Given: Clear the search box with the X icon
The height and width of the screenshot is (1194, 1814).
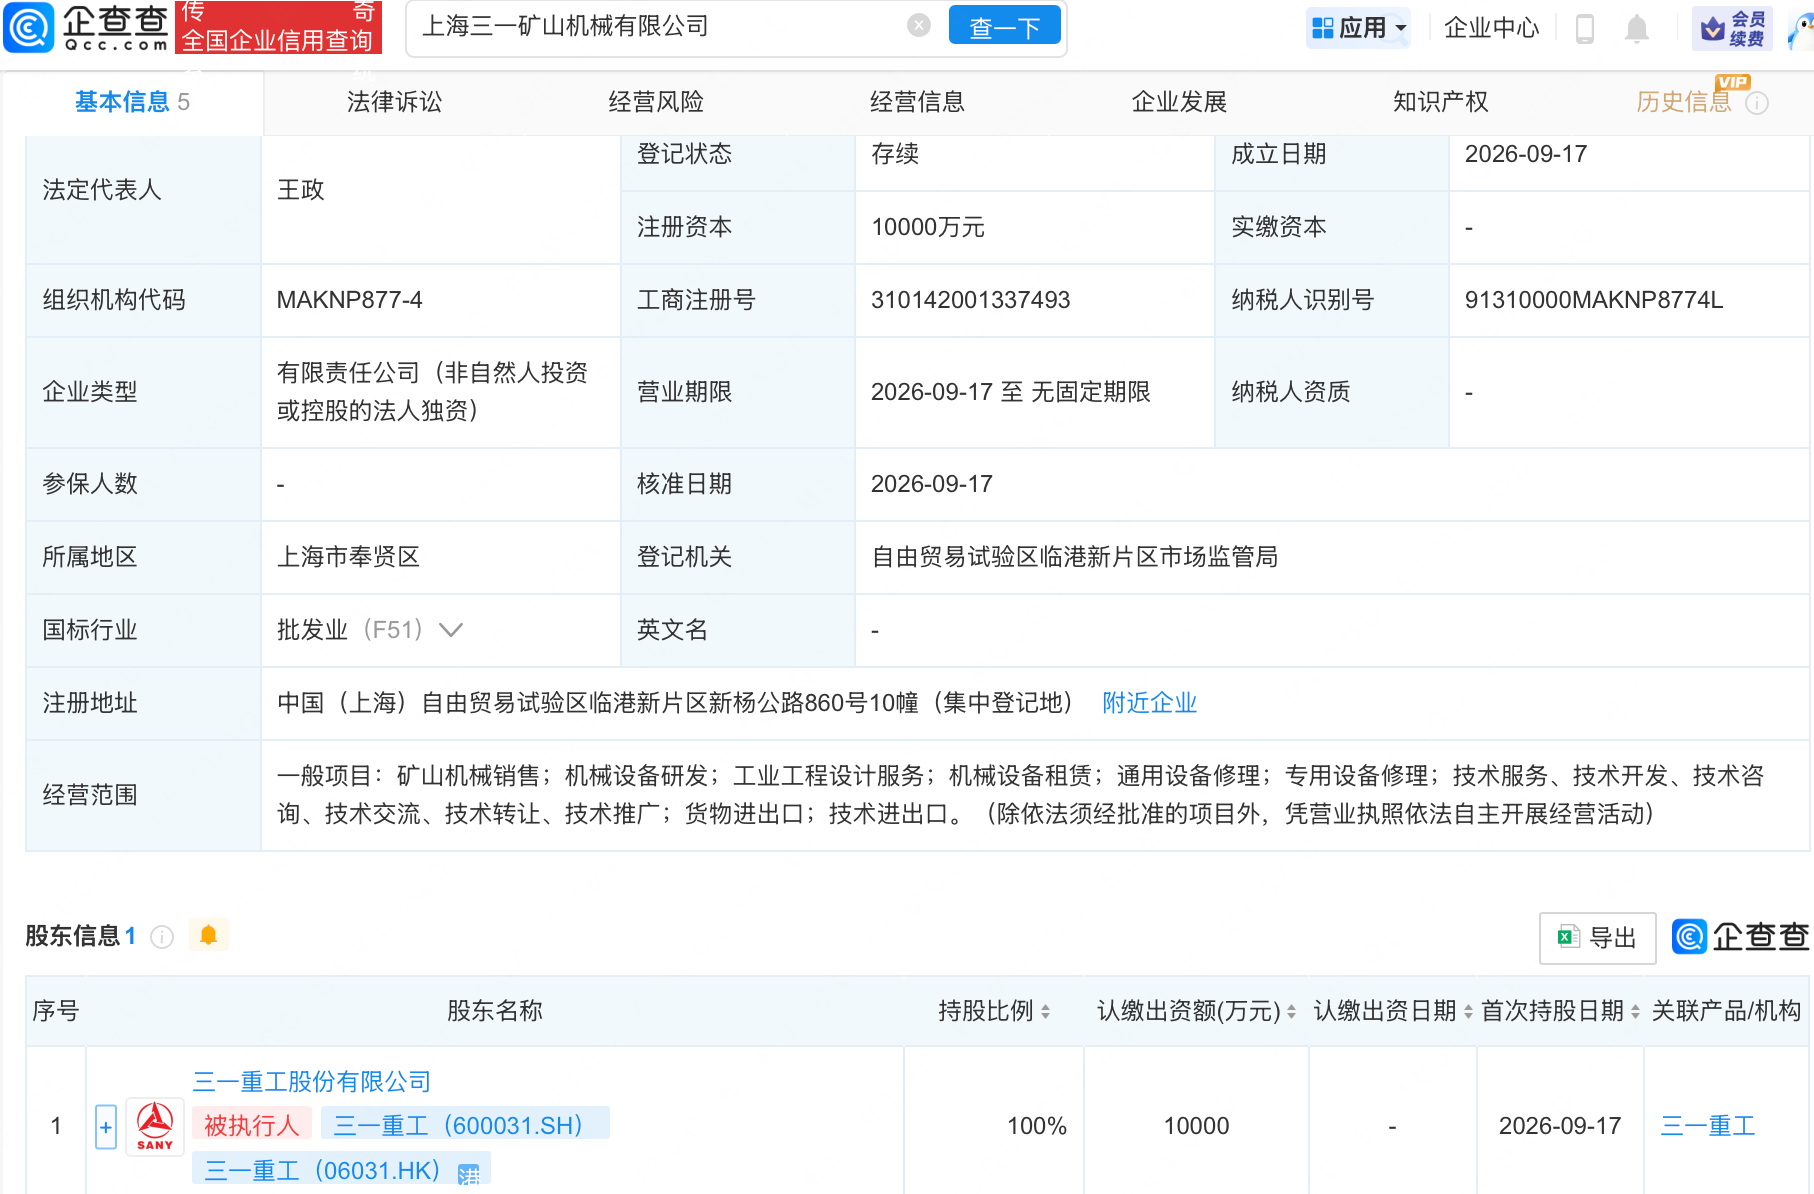Looking at the screenshot, I should (919, 26).
